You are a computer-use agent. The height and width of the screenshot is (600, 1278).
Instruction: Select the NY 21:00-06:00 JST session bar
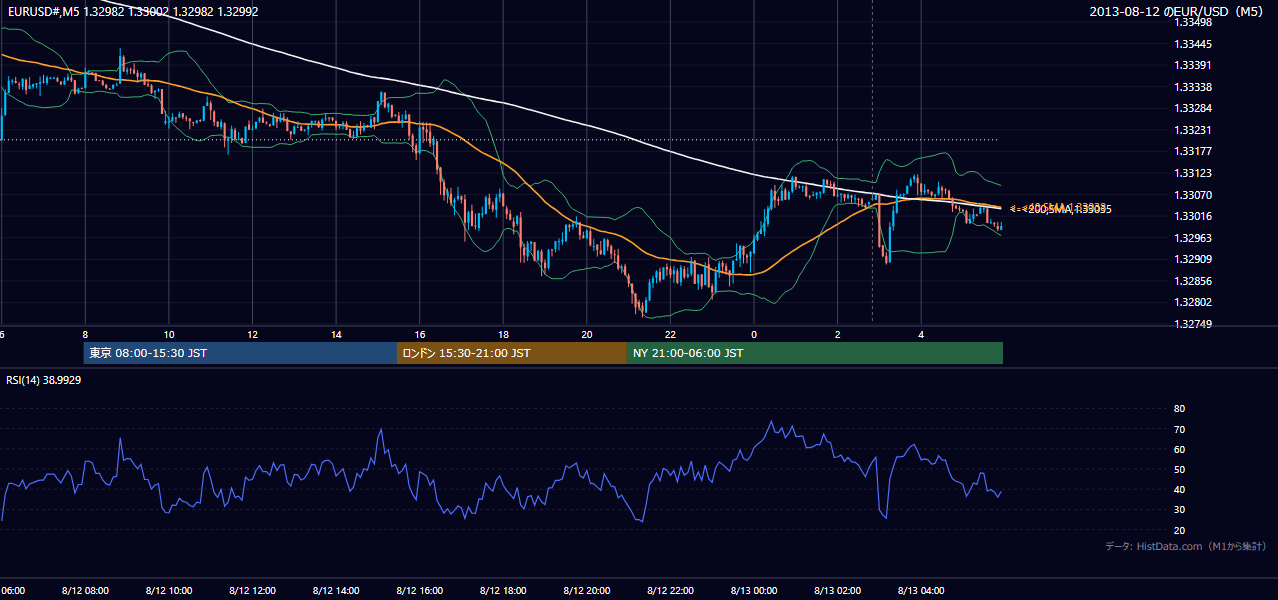pyautogui.click(x=815, y=353)
